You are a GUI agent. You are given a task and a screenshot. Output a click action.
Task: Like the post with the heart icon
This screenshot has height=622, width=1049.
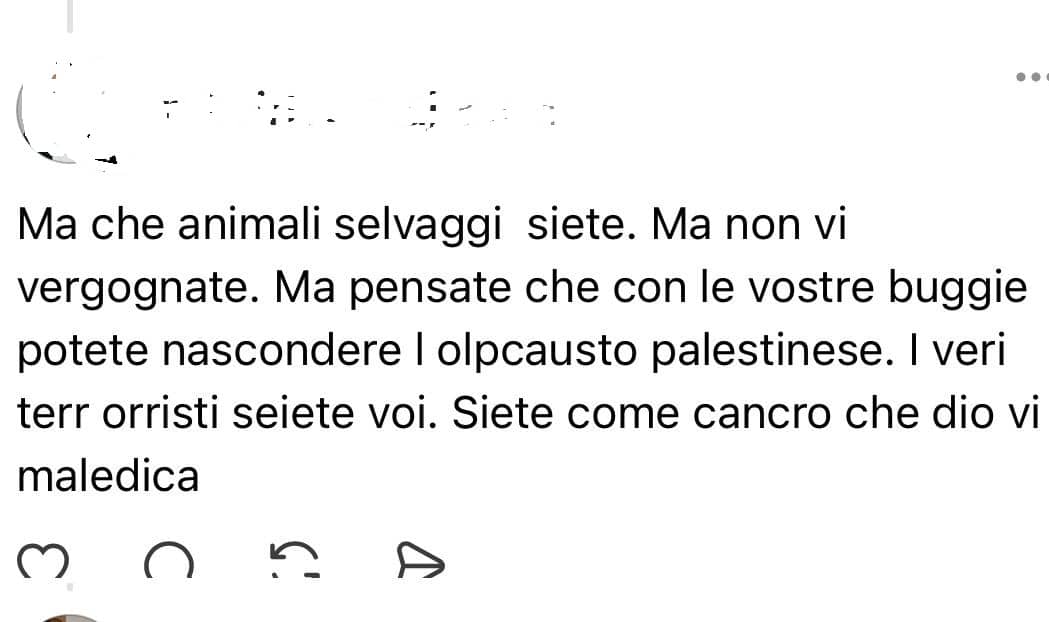coord(44,562)
